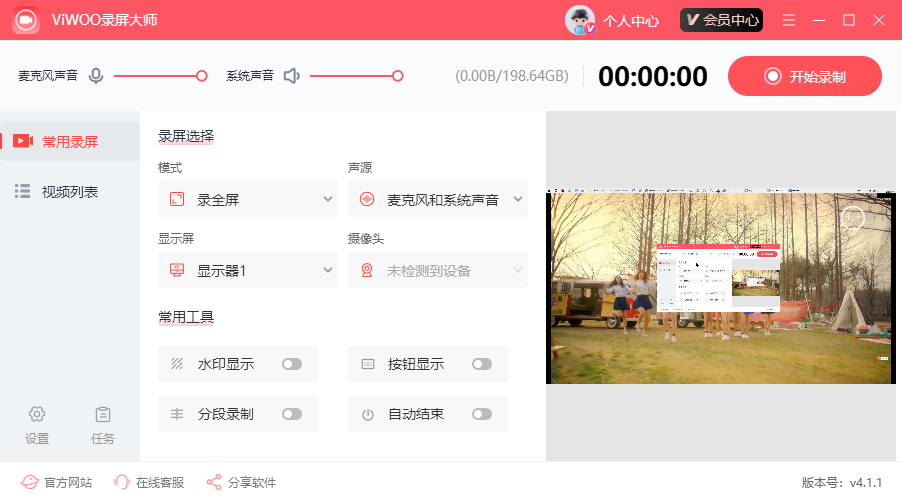902x502 pixels.
Task: Open the 声源 麦克风和系统声音 dropdown
Action: click(x=438, y=199)
